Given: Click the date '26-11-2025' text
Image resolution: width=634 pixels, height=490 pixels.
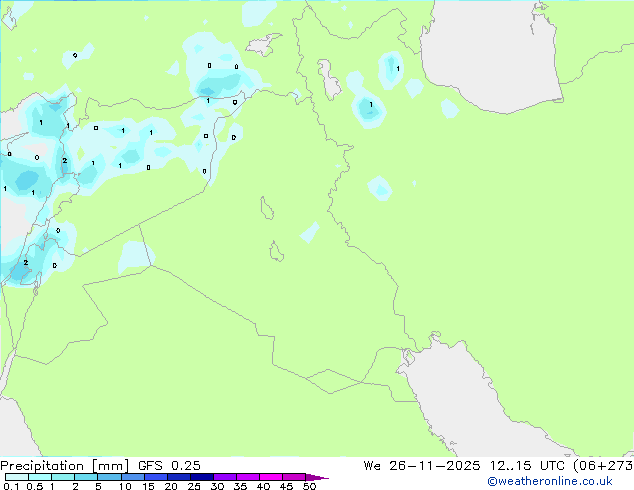Looking at the screenshot, I should [435, 466].
